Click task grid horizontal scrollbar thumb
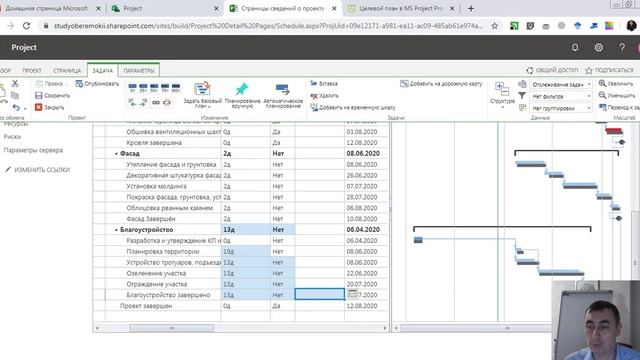Image resolution: width=640 pixels, height=360 pixels. pos(171,328)
